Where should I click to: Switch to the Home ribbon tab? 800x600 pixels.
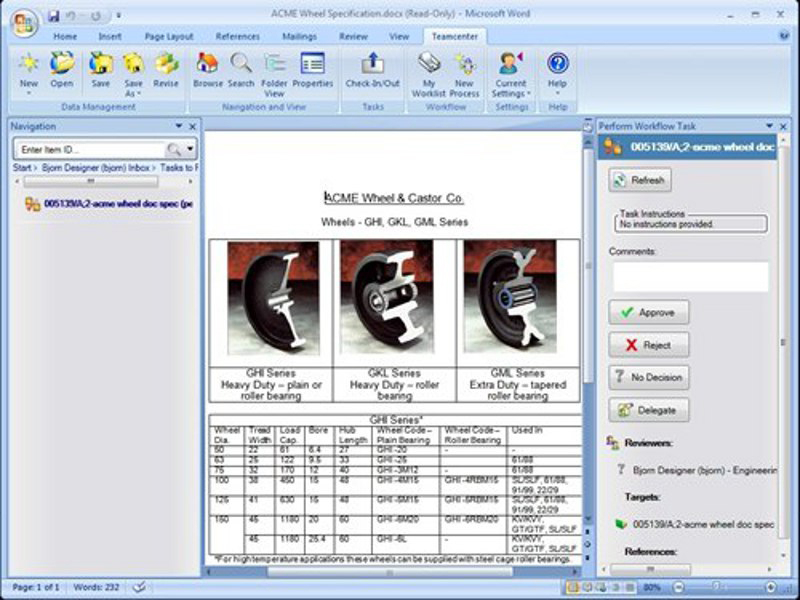click(65, 37)
